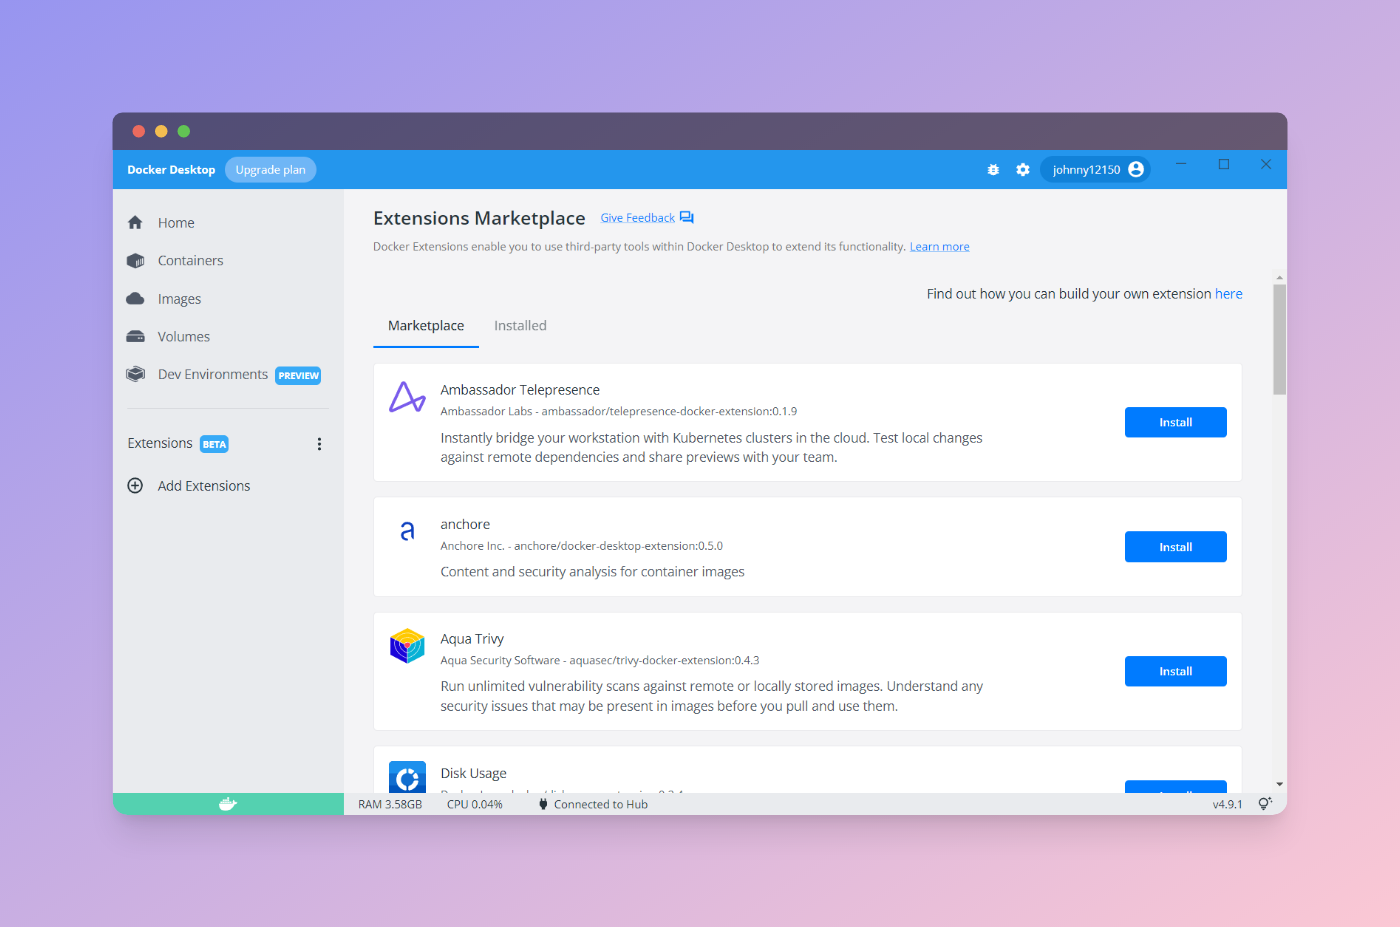Screen dimensions: 1400x927
Task: Select Images in the sidebar
Action: tap(180, 298)
